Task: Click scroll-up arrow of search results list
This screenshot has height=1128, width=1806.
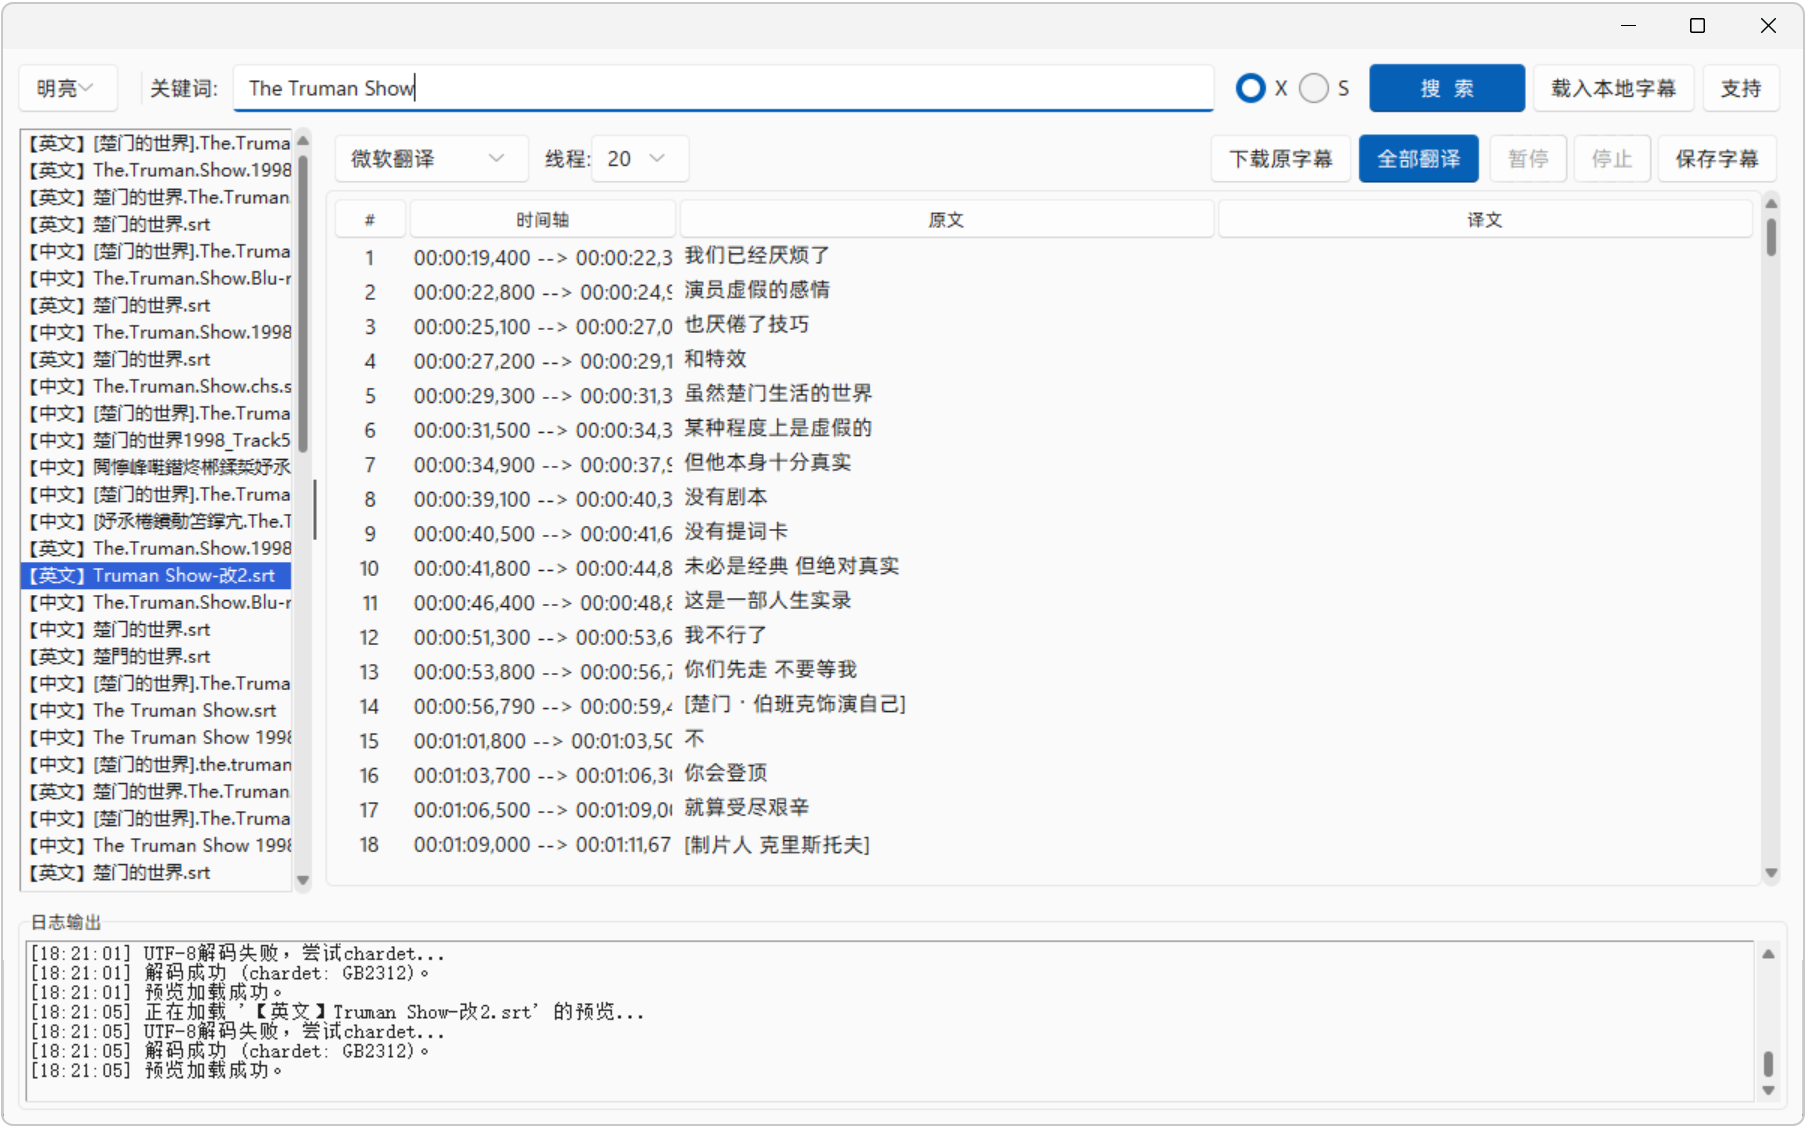Action: [x=303, y=139]
